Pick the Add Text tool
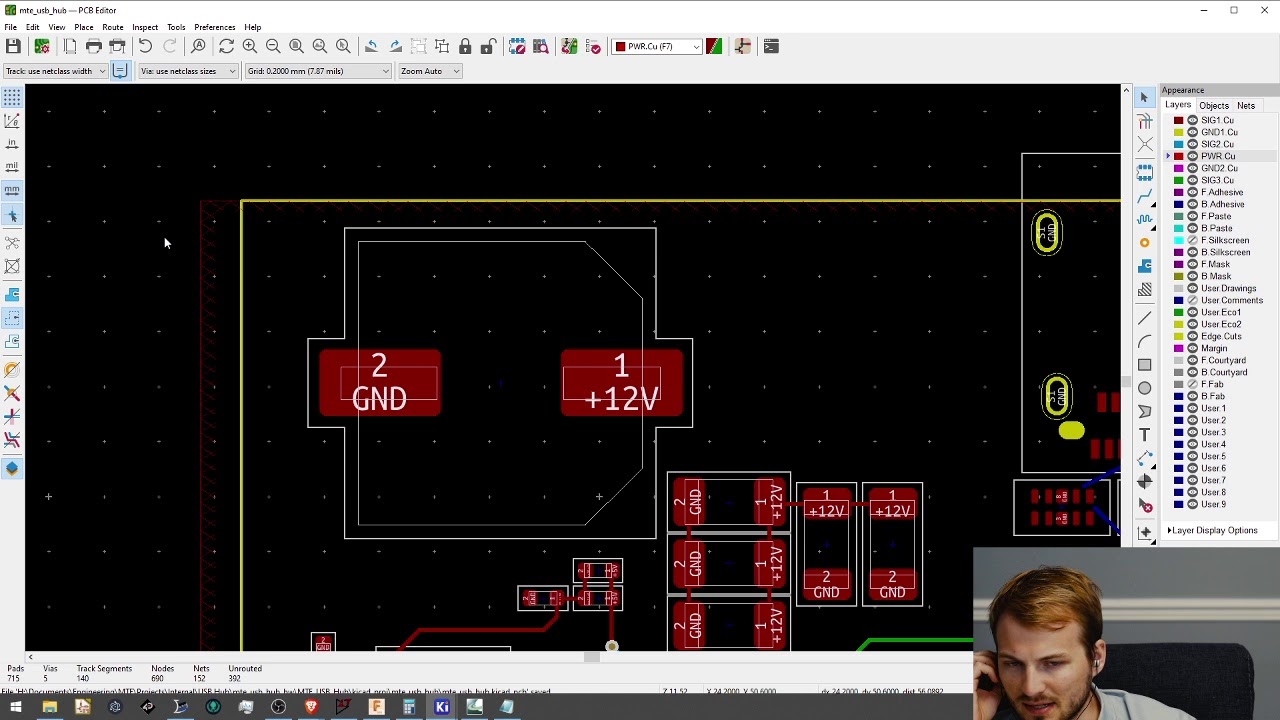 (x=1144, y=434)
